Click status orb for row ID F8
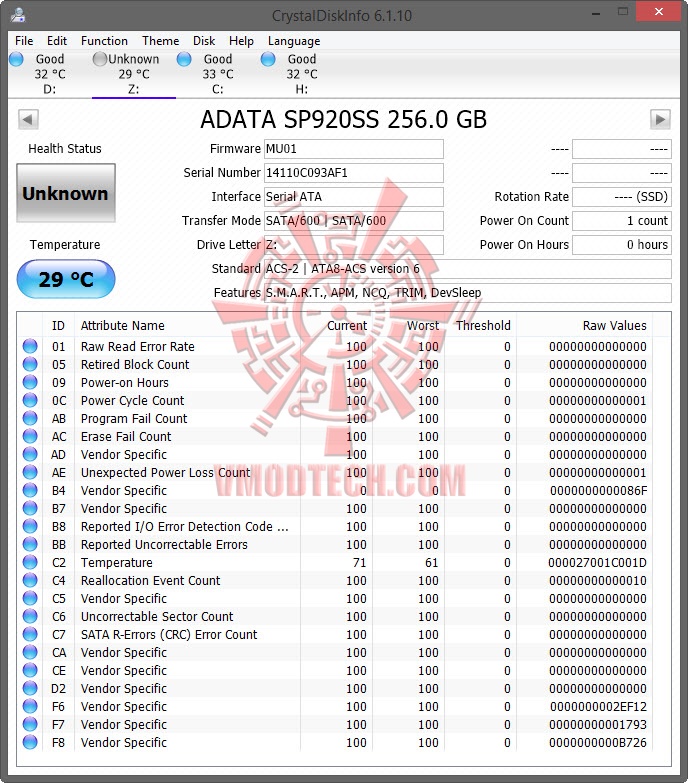This screenshot has height=783, width=688. tap(30, 742)
